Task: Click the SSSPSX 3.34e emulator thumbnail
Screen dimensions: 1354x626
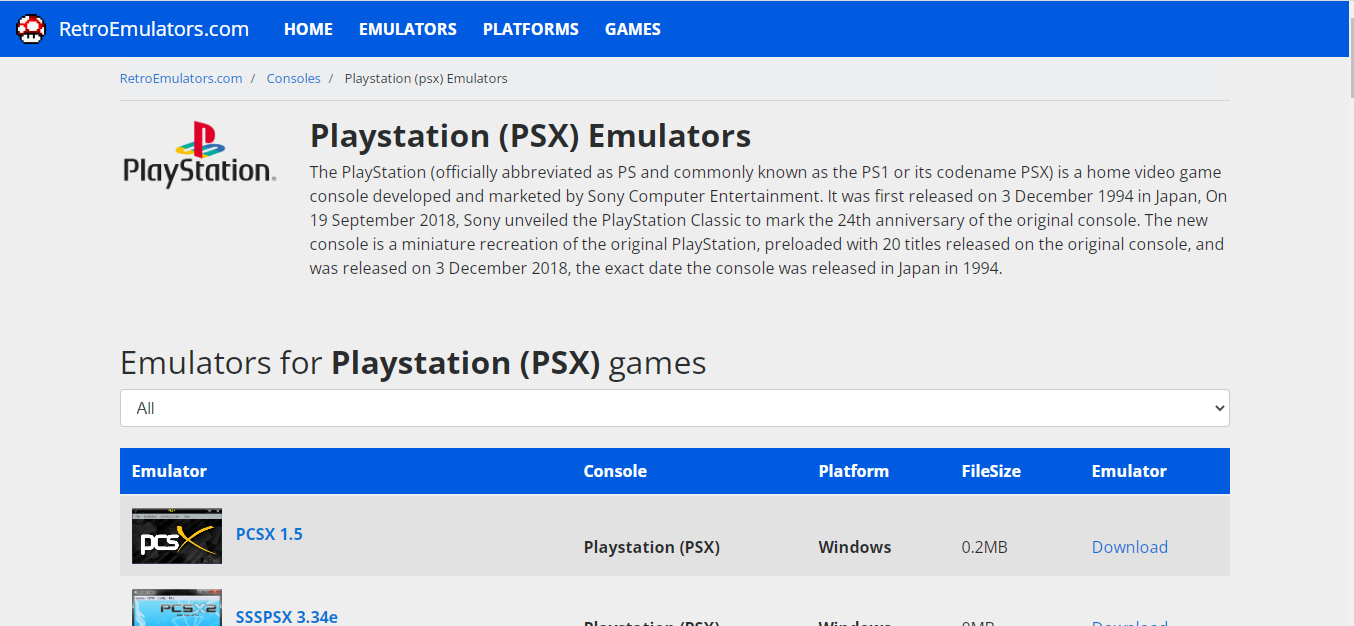Action: [177, 608]
